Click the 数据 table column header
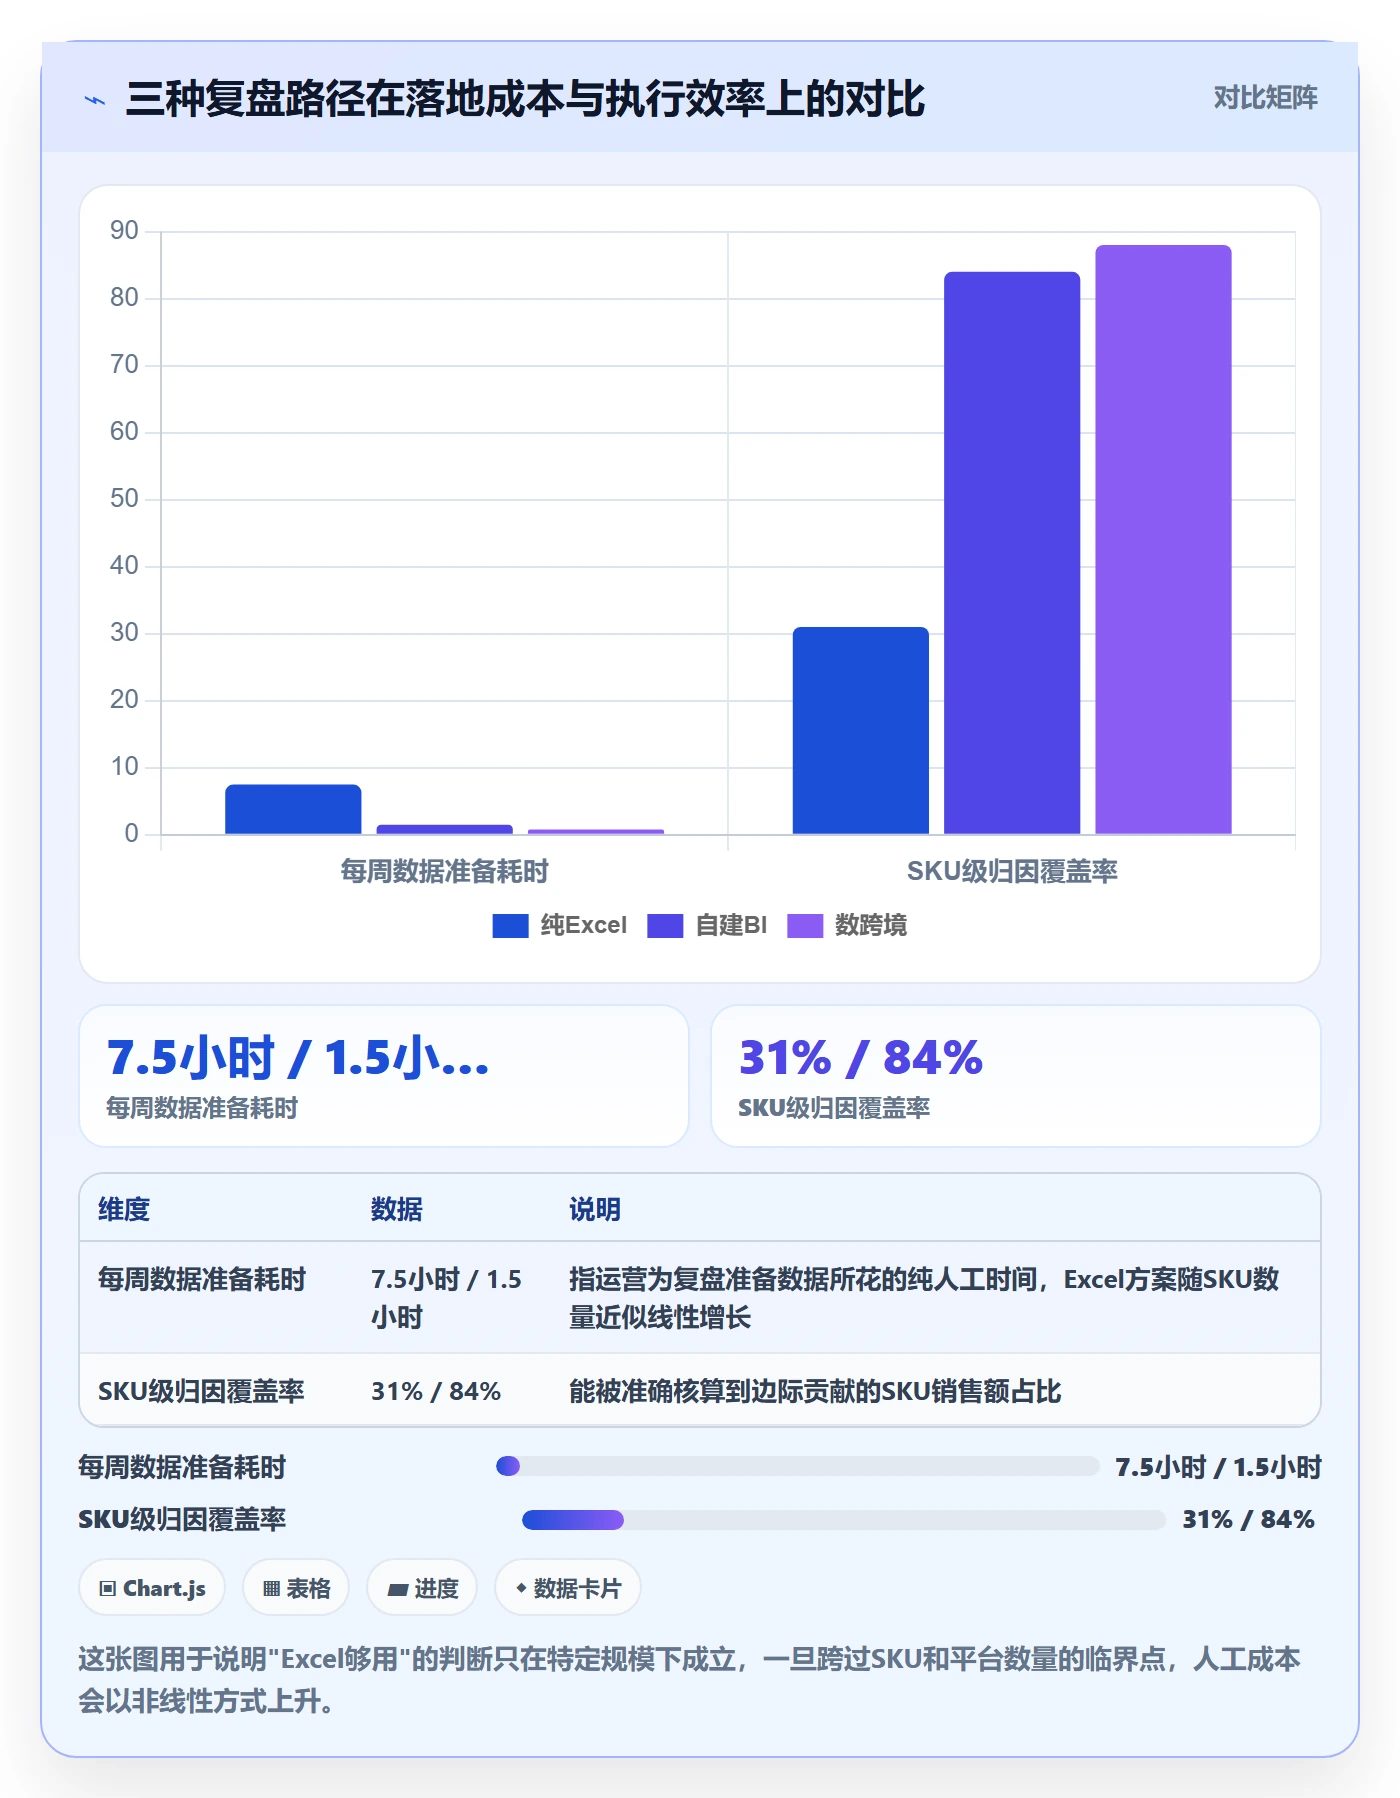The height and width of the screenshot is (1798, 1400). pyautogui.click(x=397, y=1209)
